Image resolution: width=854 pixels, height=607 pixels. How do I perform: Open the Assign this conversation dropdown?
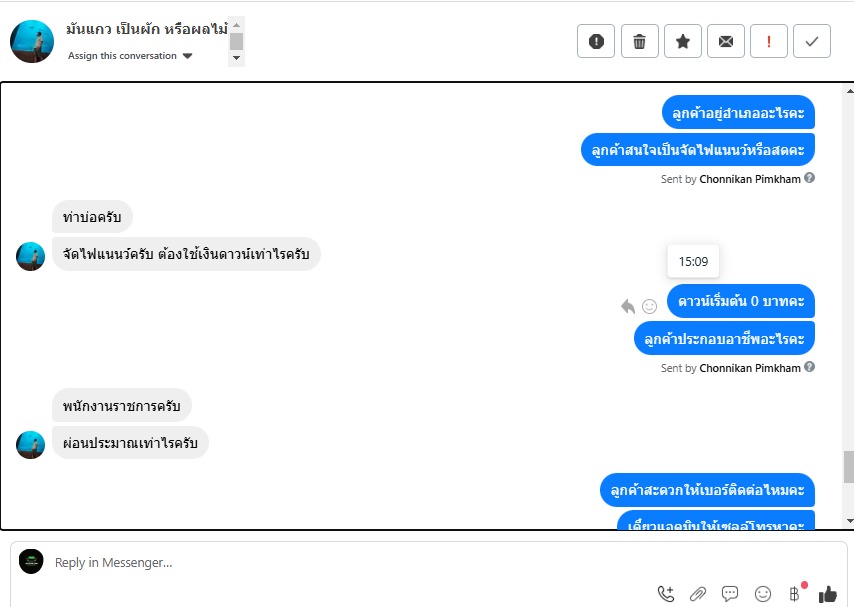(x=130, y=56)
